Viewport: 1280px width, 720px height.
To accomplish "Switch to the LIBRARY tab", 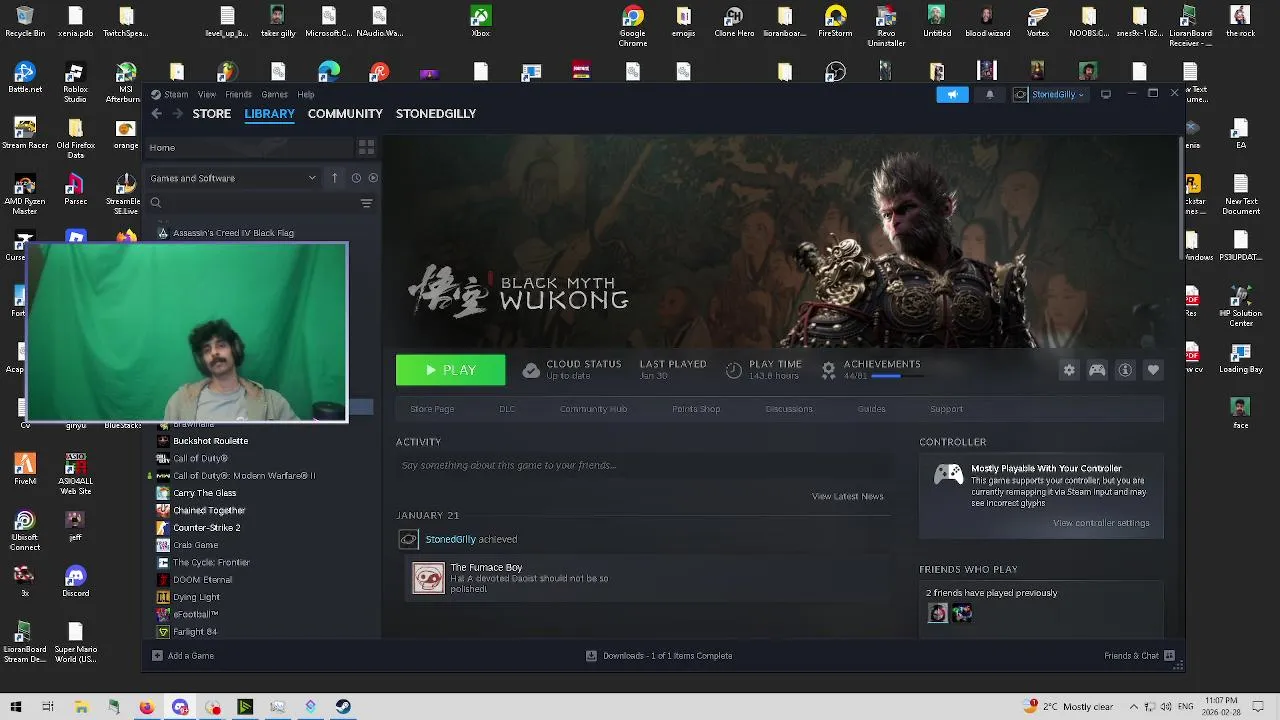I will tap(270, 114).
